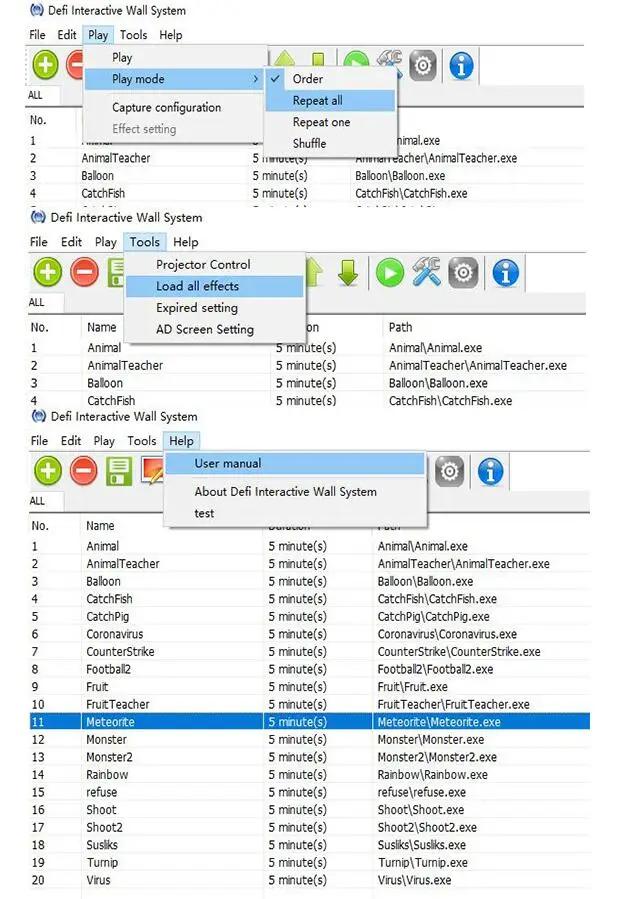The height and width of the screenshot is (899, 628).
Task: Click green add icon in Help-menu window
Action: coord(48,471)
